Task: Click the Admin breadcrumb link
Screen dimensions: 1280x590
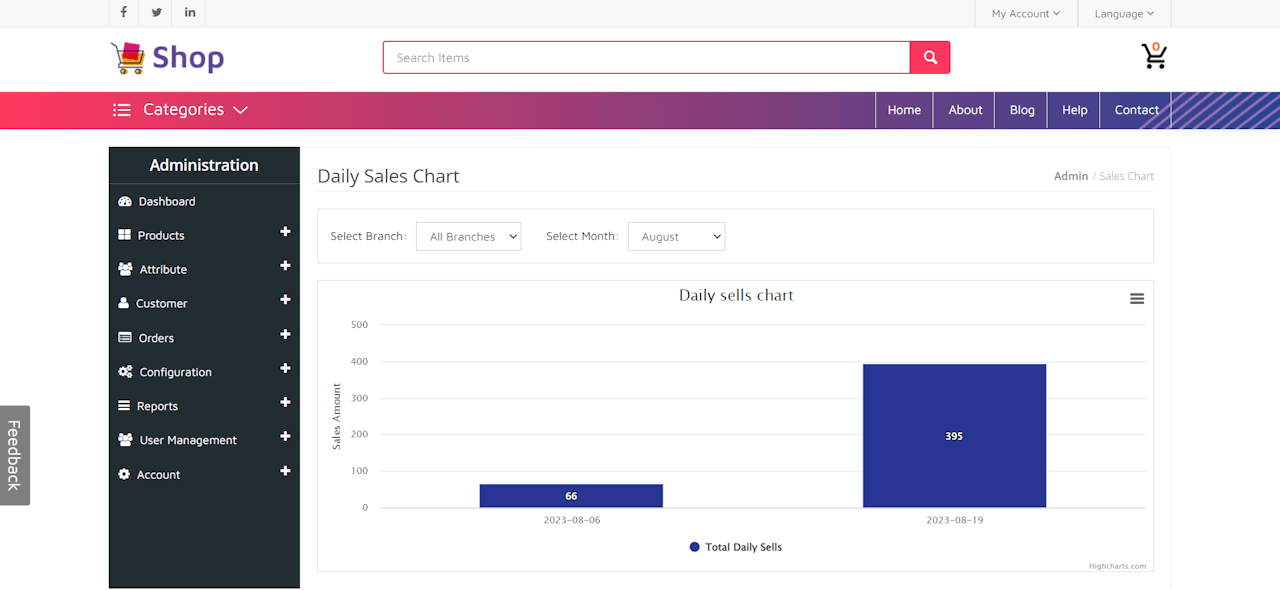Action: 1071,175
